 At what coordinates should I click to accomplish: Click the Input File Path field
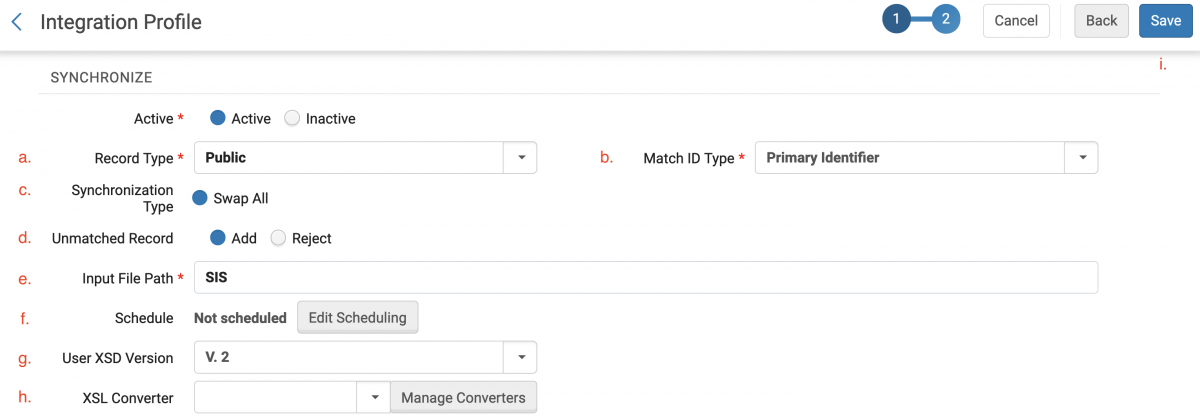point(645,278)
